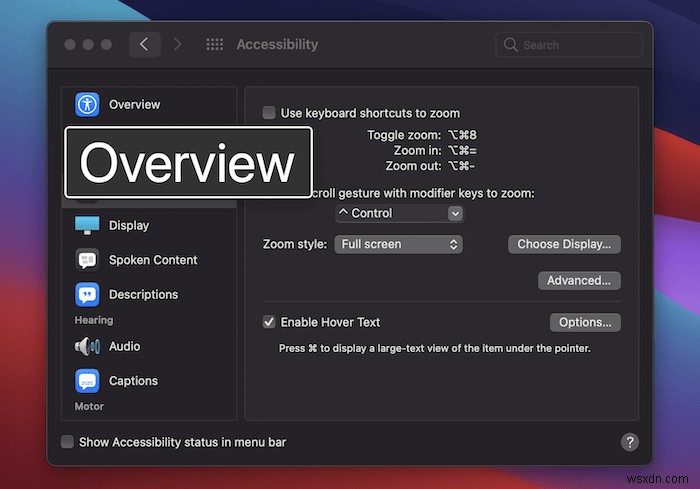Click in the Search field
Image resolution: width=700 pixels, height=489 pixels.
click(x=570, y=45)
